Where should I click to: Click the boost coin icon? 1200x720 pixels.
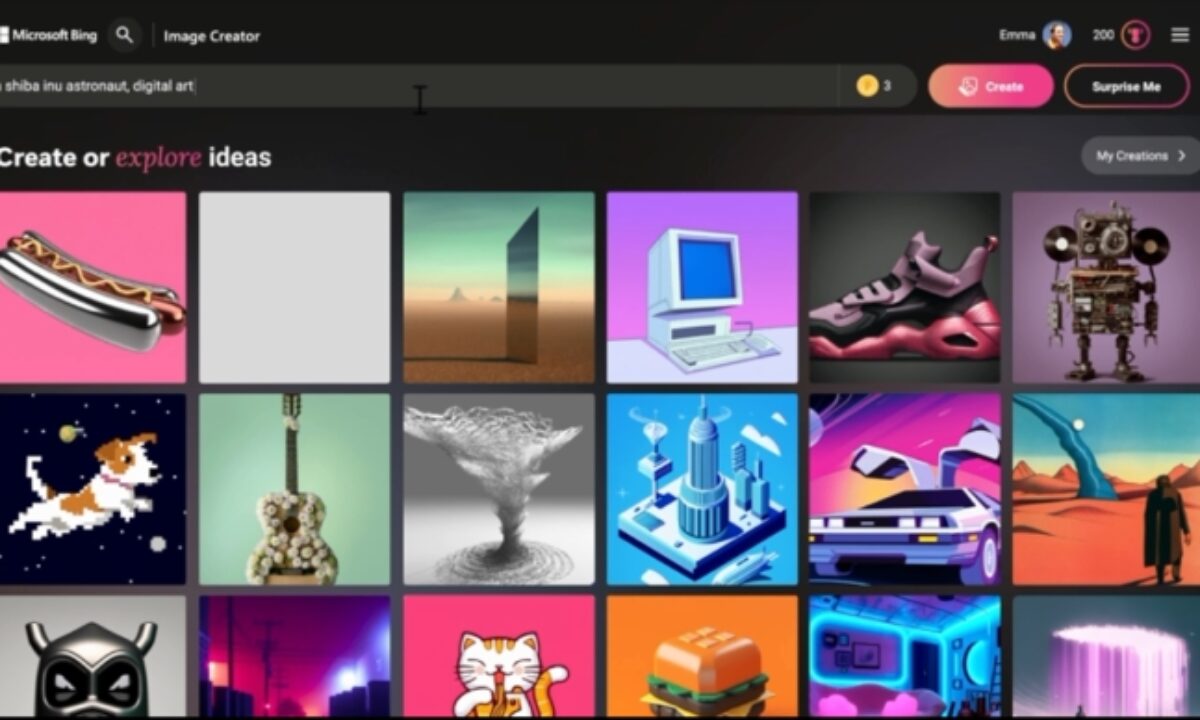click(867, 86)
